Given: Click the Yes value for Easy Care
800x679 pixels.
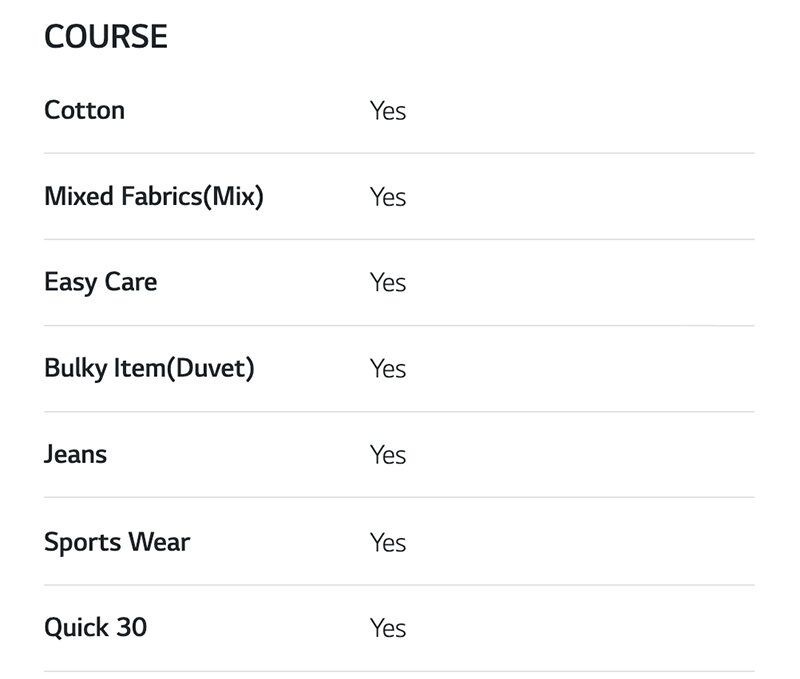Looking at the screenshot, I should (x=388, y=283).
